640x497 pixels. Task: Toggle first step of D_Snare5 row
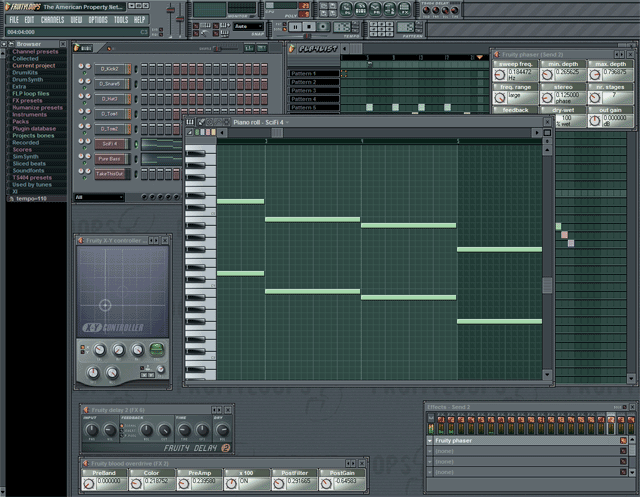pos(144,84)
